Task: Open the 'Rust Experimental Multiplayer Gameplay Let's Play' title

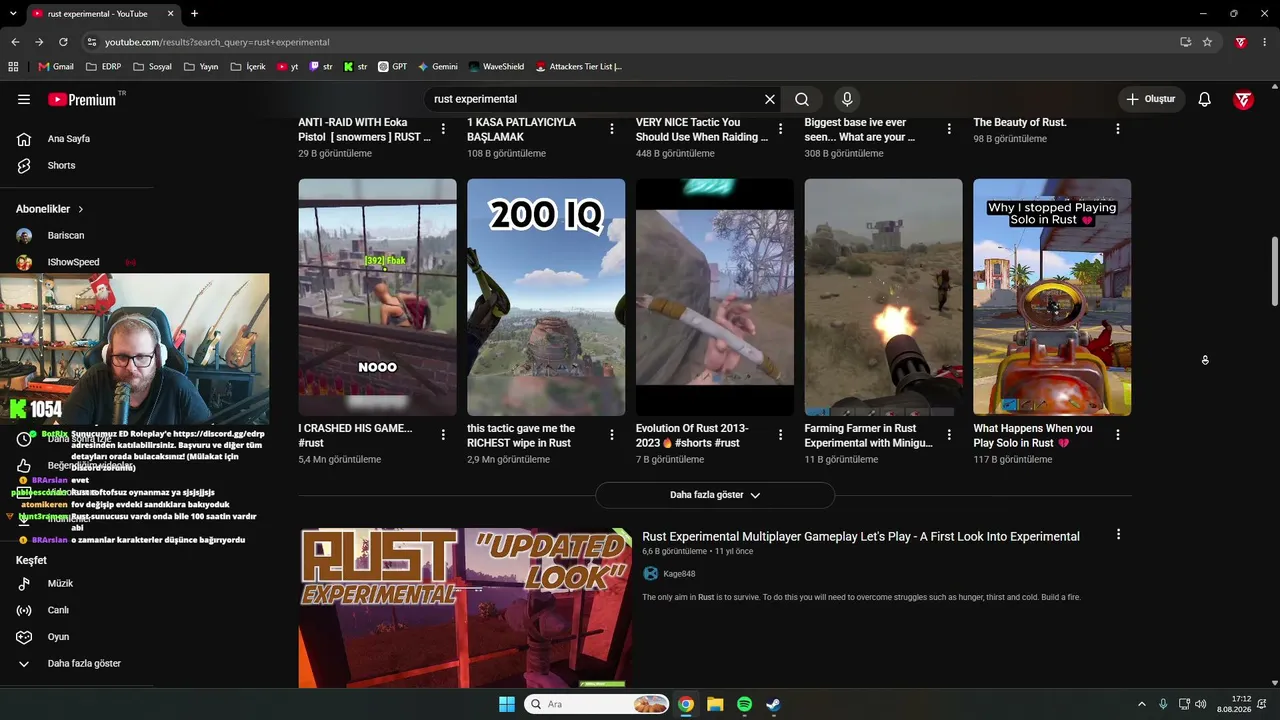Action: click(861, 537)
